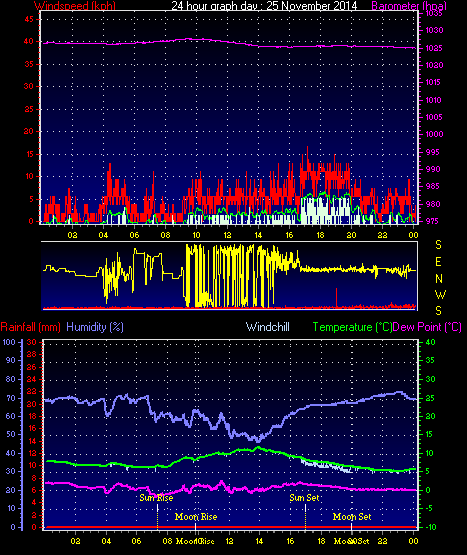Click the N wind direction label
This screenshot has width=467, height=555.
pos(439,279)
